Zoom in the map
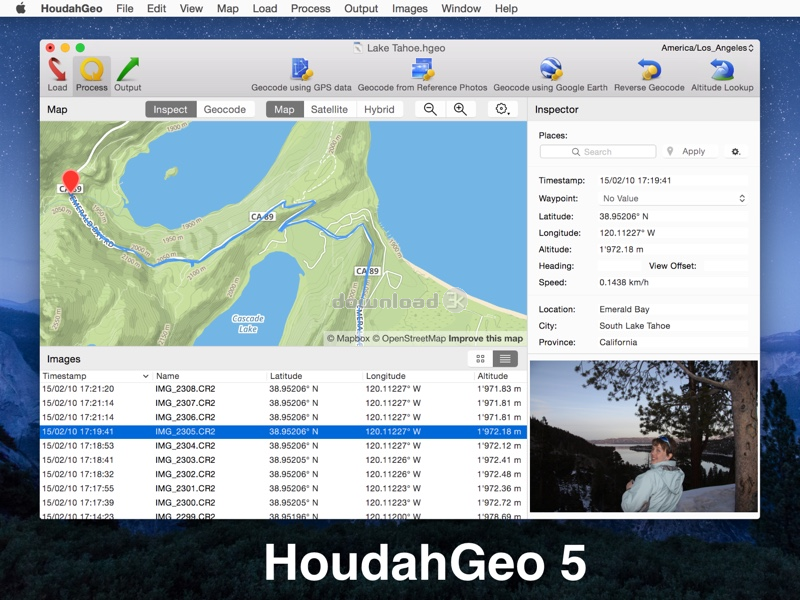The image size is (800, 600). [x=460, y=109]
